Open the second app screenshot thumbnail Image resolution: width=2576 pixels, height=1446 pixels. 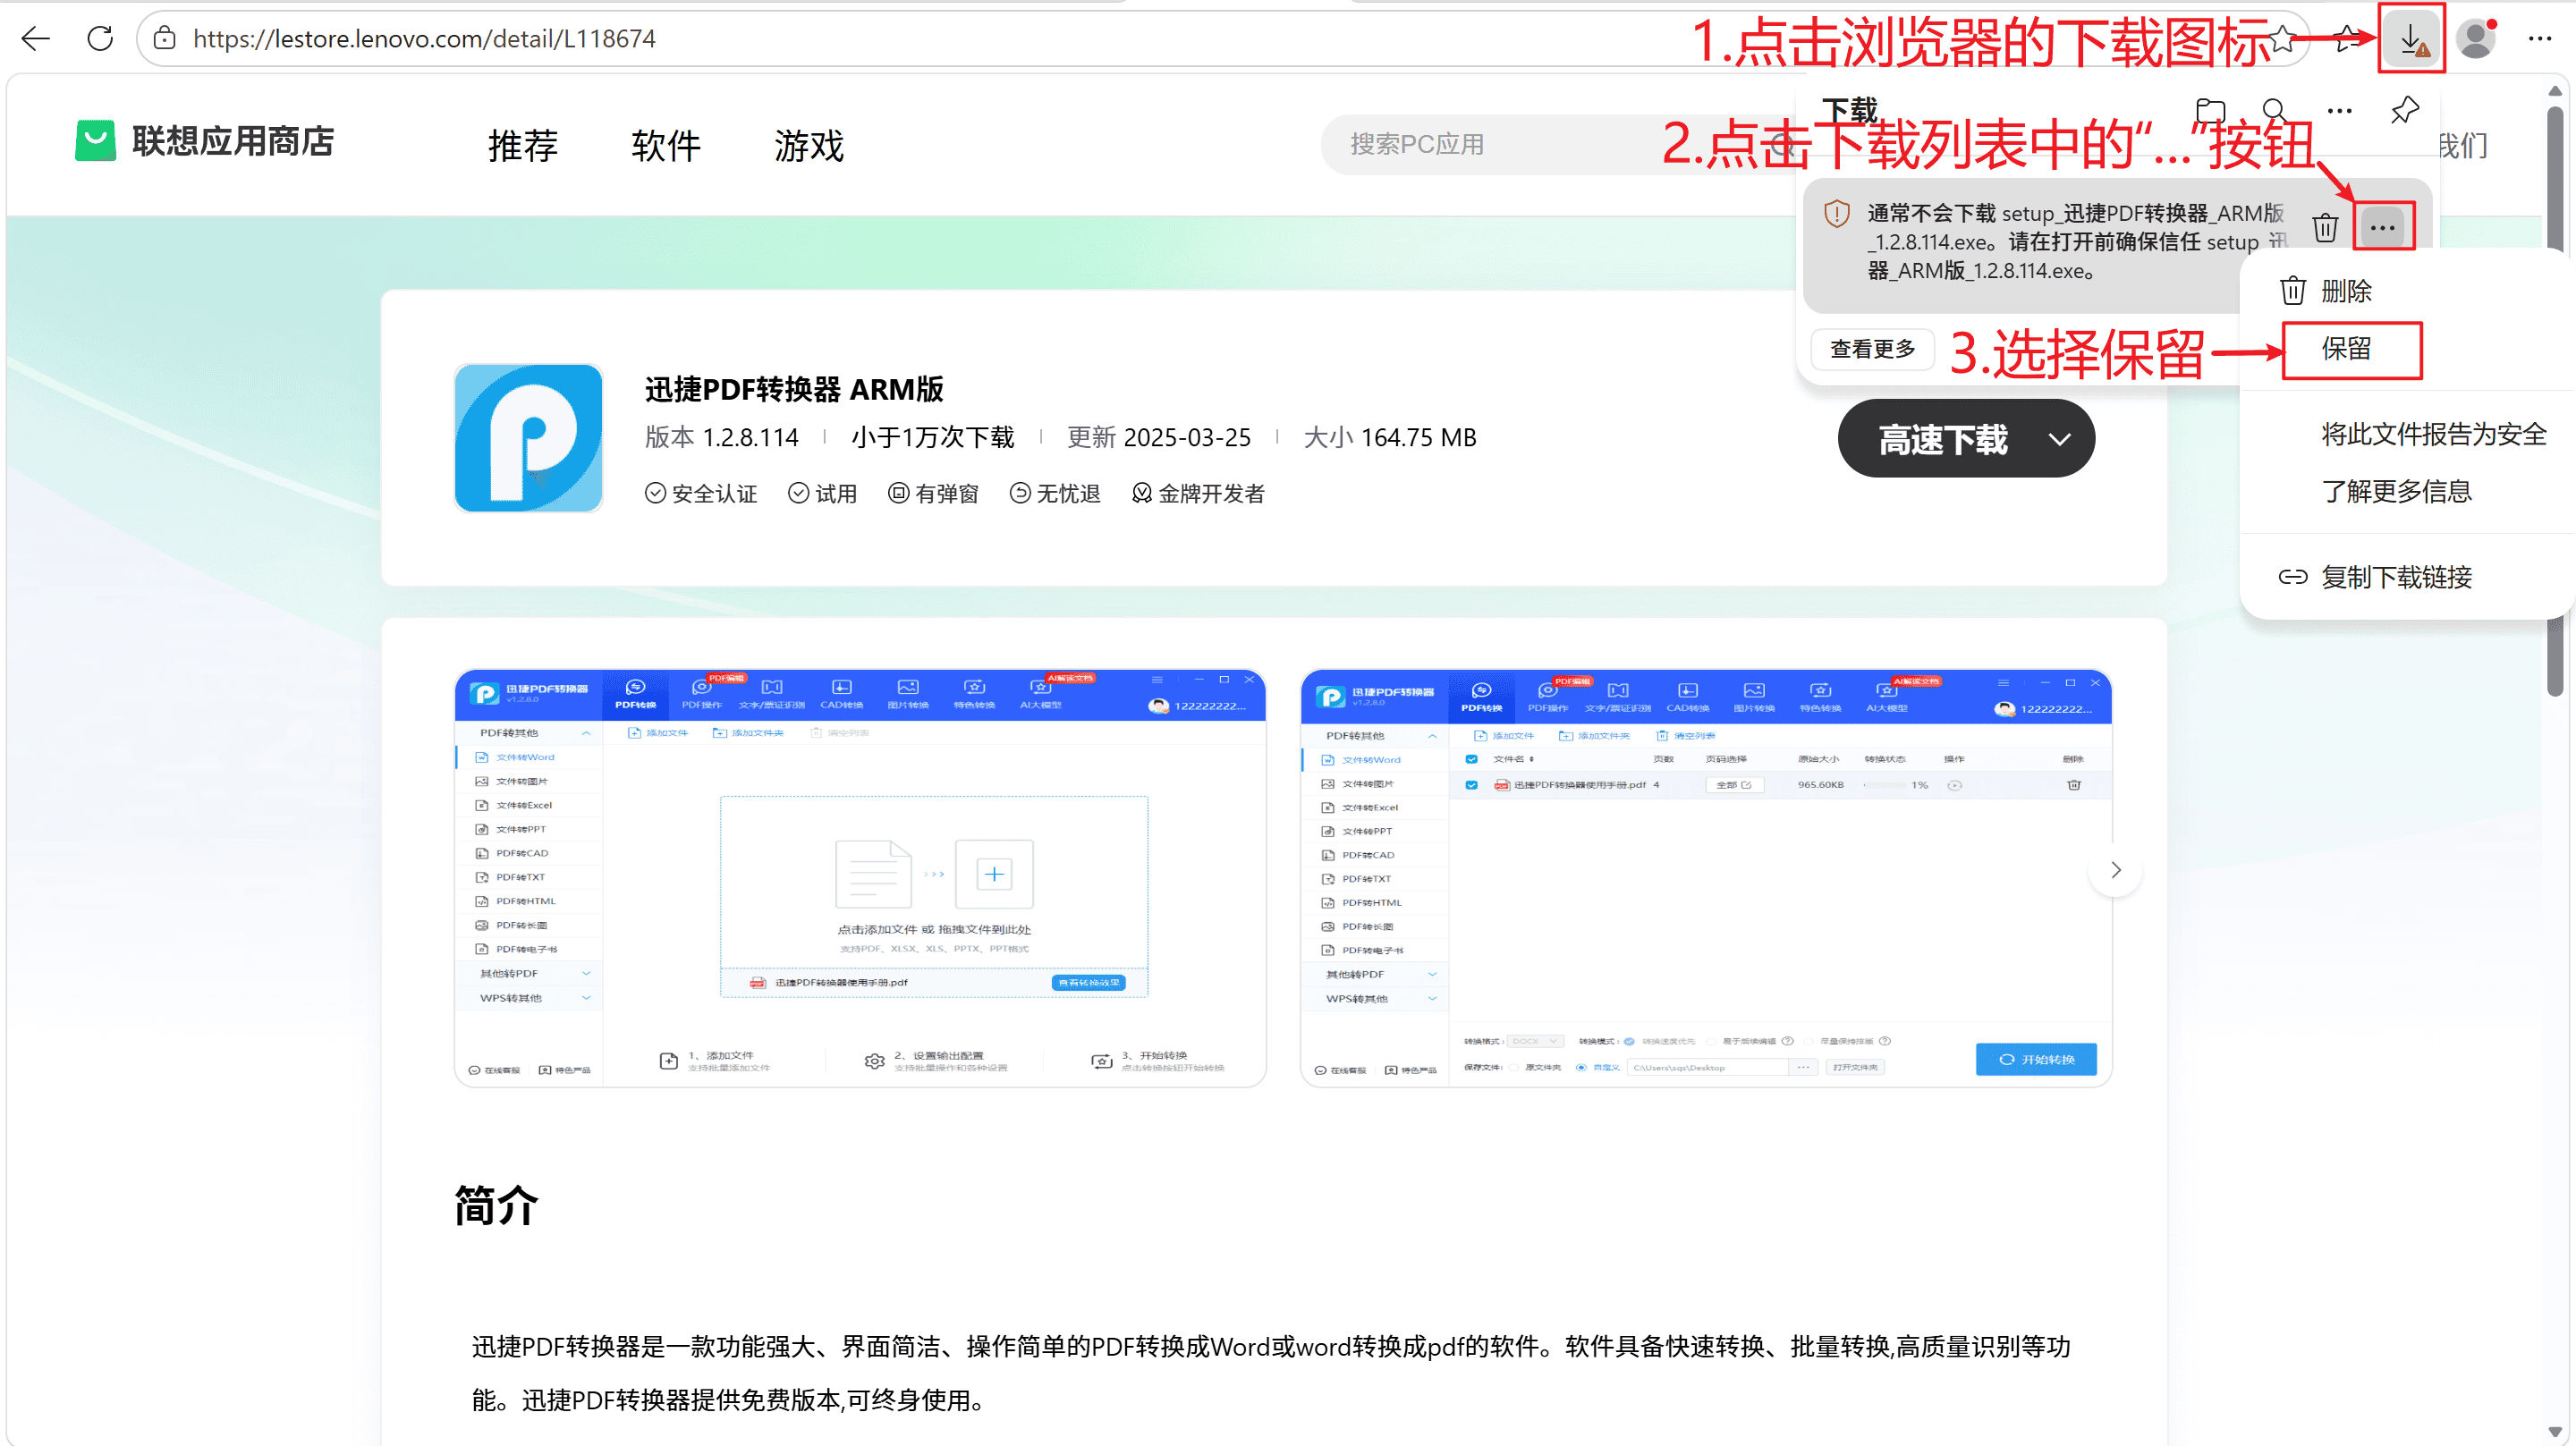pyautogui.click(x=1706, y=878)
